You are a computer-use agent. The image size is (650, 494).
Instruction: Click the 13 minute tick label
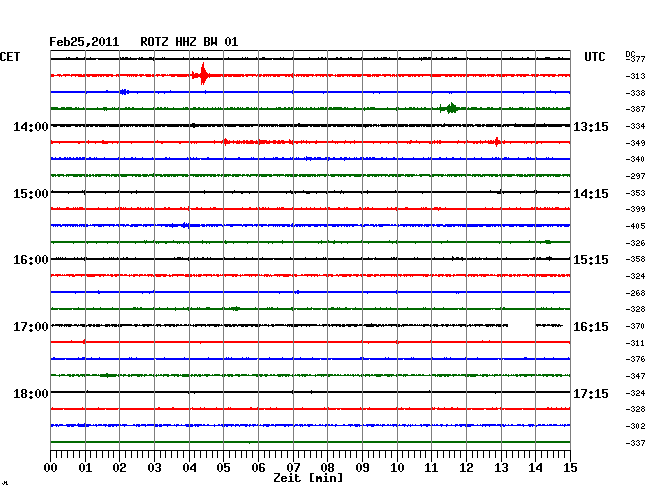click(501, 468)
